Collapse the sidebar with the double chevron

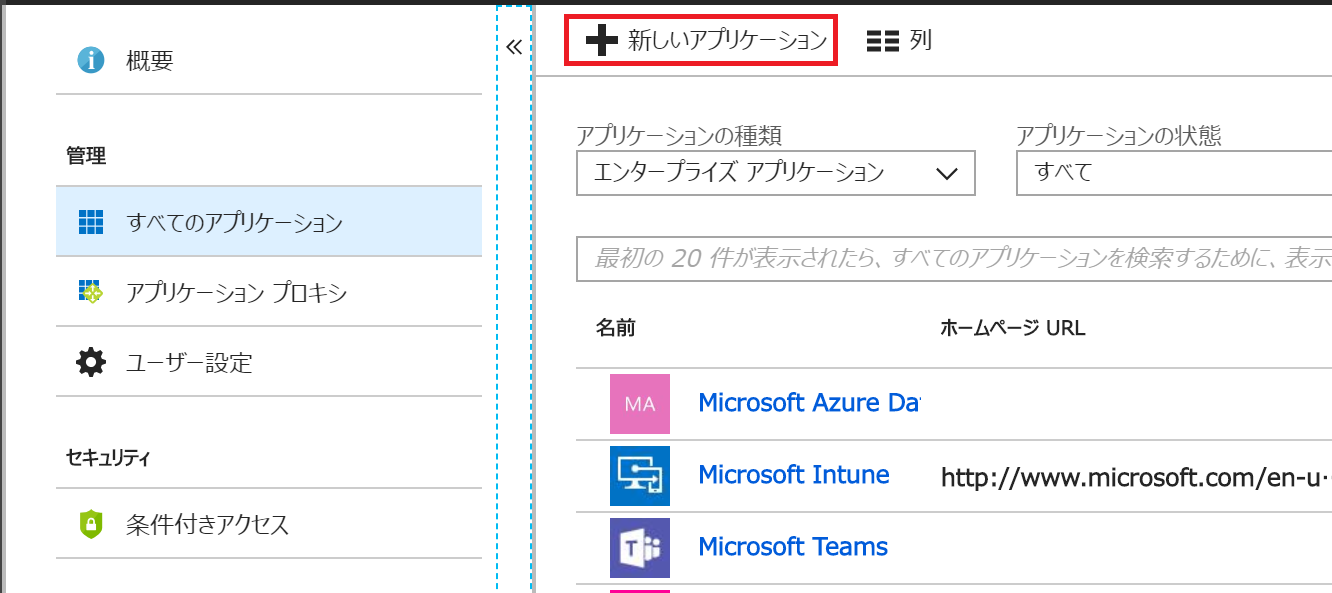[x=514, y=47]
